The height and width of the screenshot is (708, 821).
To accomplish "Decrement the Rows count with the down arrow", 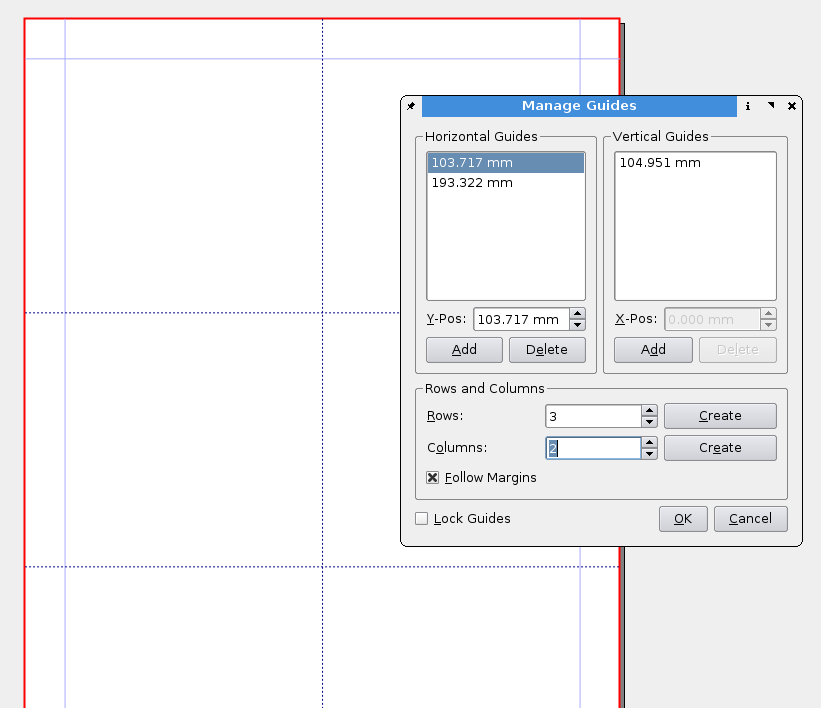I will pos(649,421).
